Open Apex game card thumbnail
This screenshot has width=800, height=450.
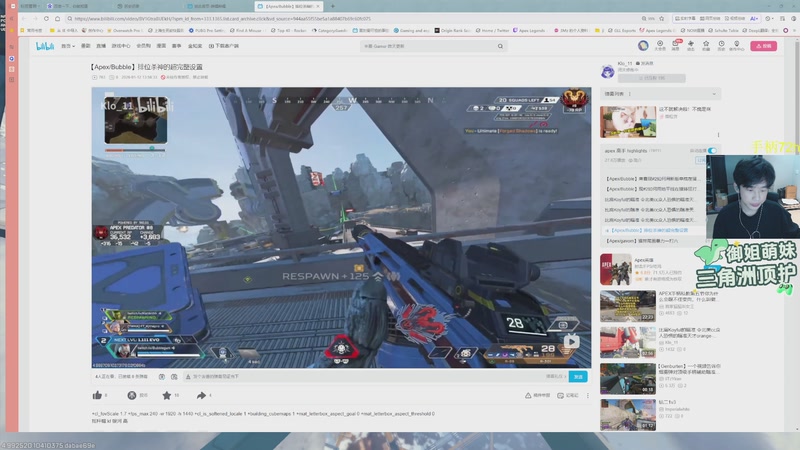(x=615, y=269)
